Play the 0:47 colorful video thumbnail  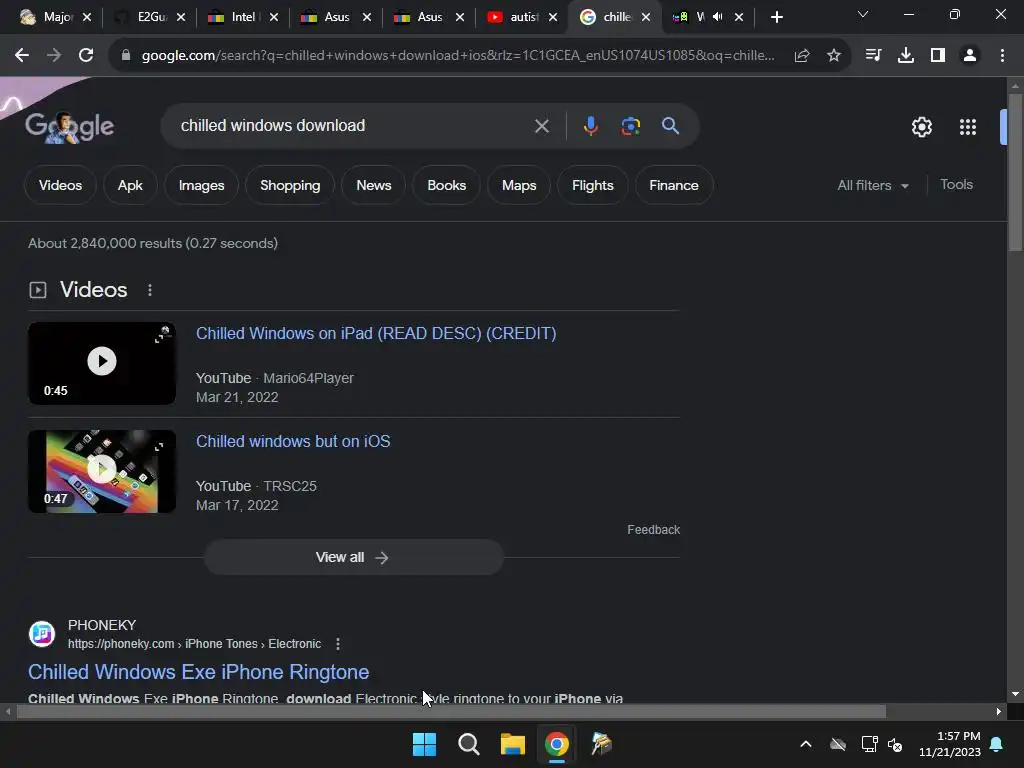(102, 472)
